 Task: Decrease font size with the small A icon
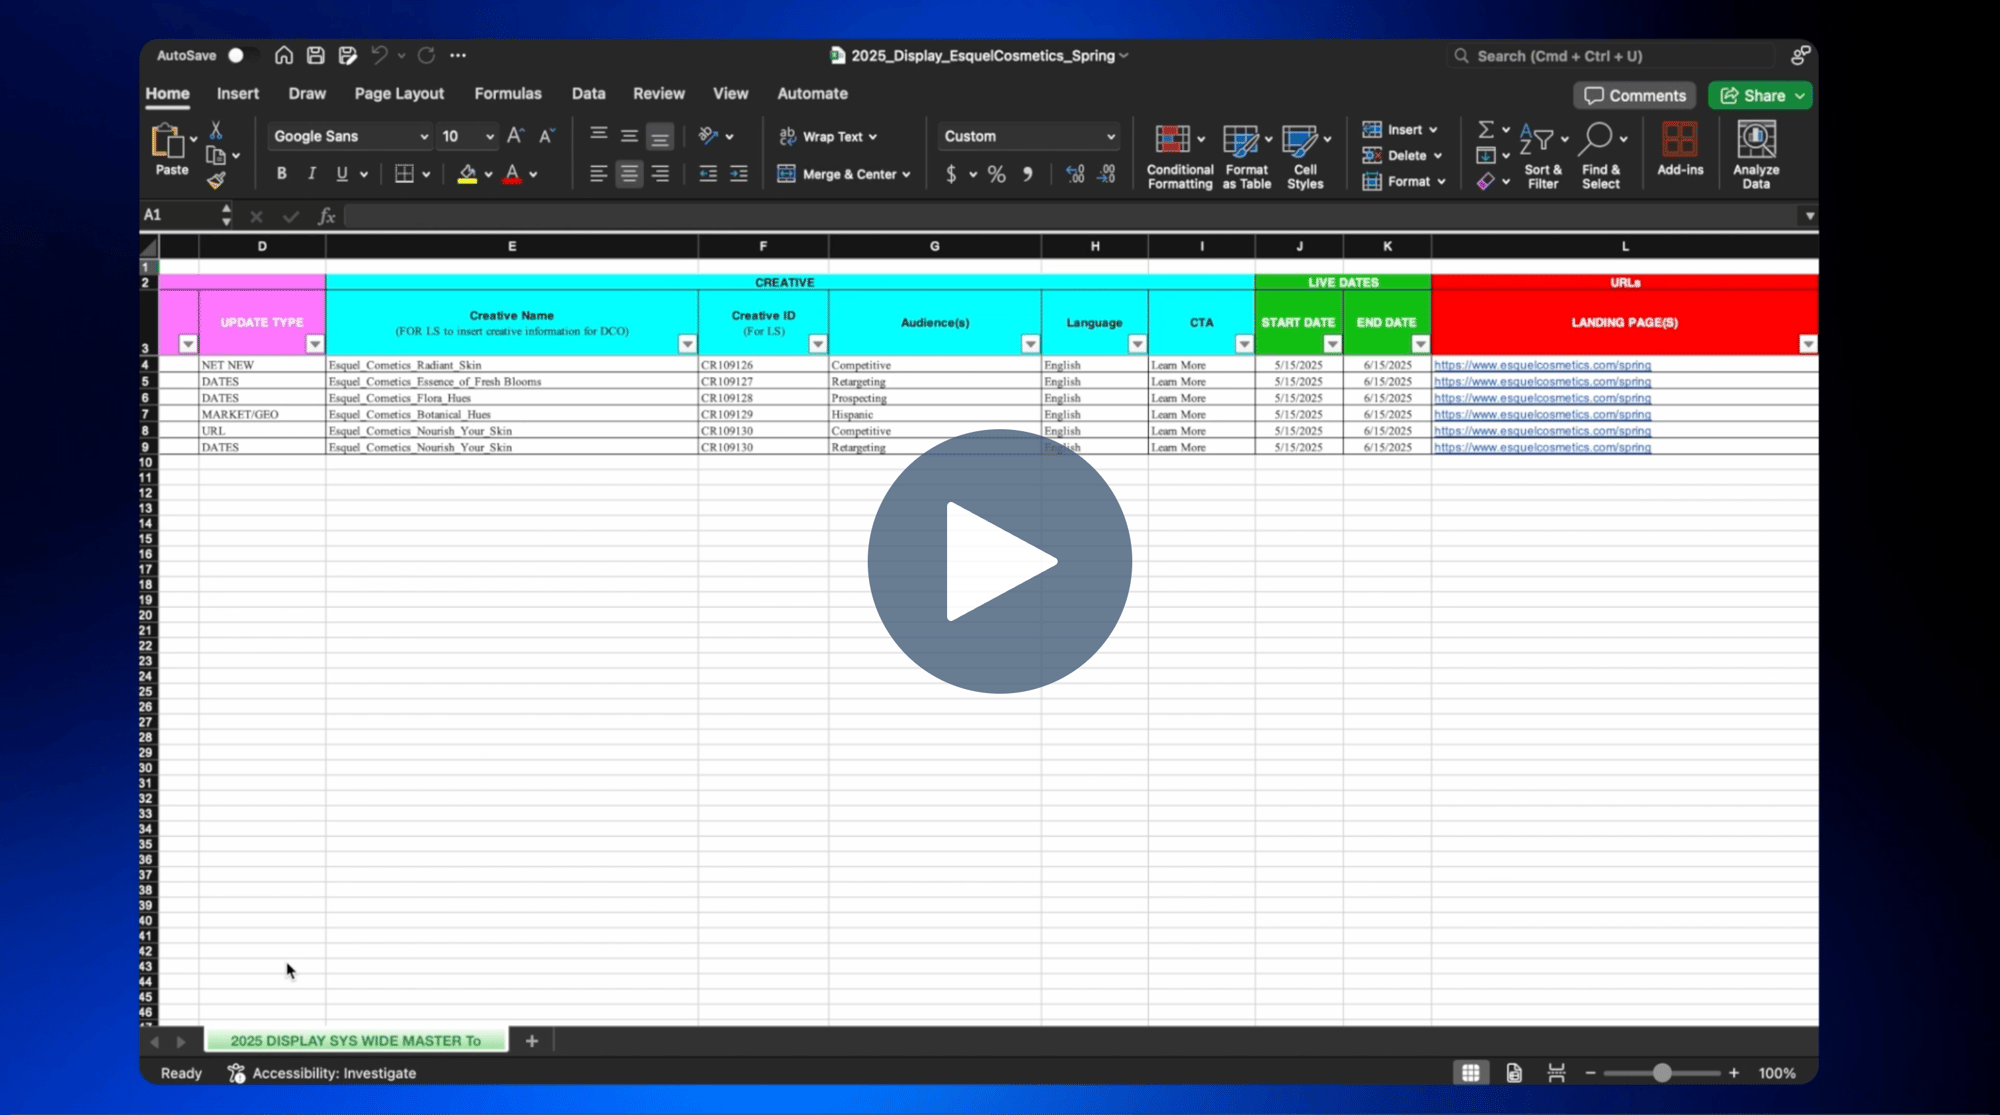point(547,136)
